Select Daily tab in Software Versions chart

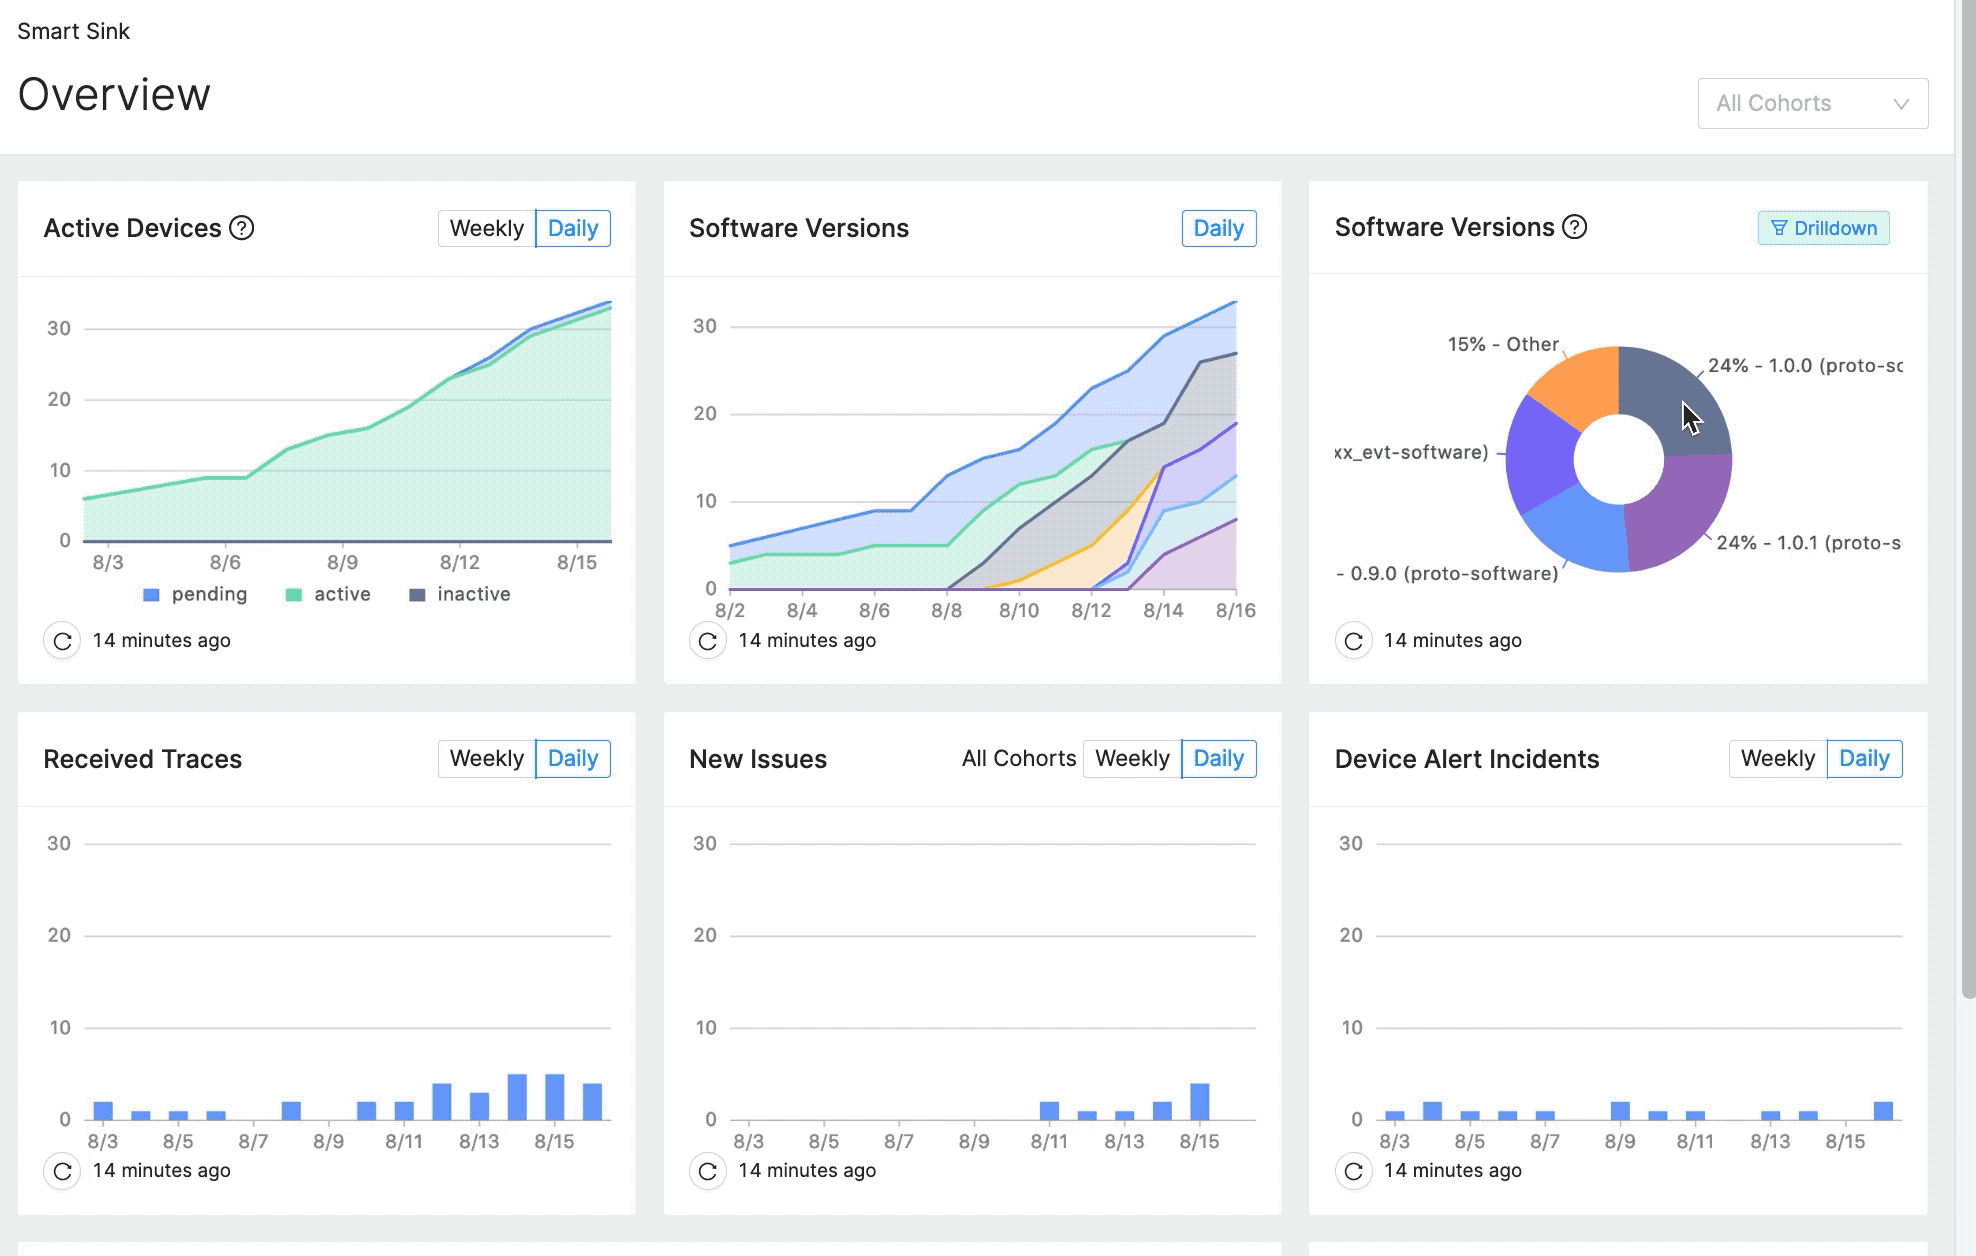click(x=1218, y=228)
